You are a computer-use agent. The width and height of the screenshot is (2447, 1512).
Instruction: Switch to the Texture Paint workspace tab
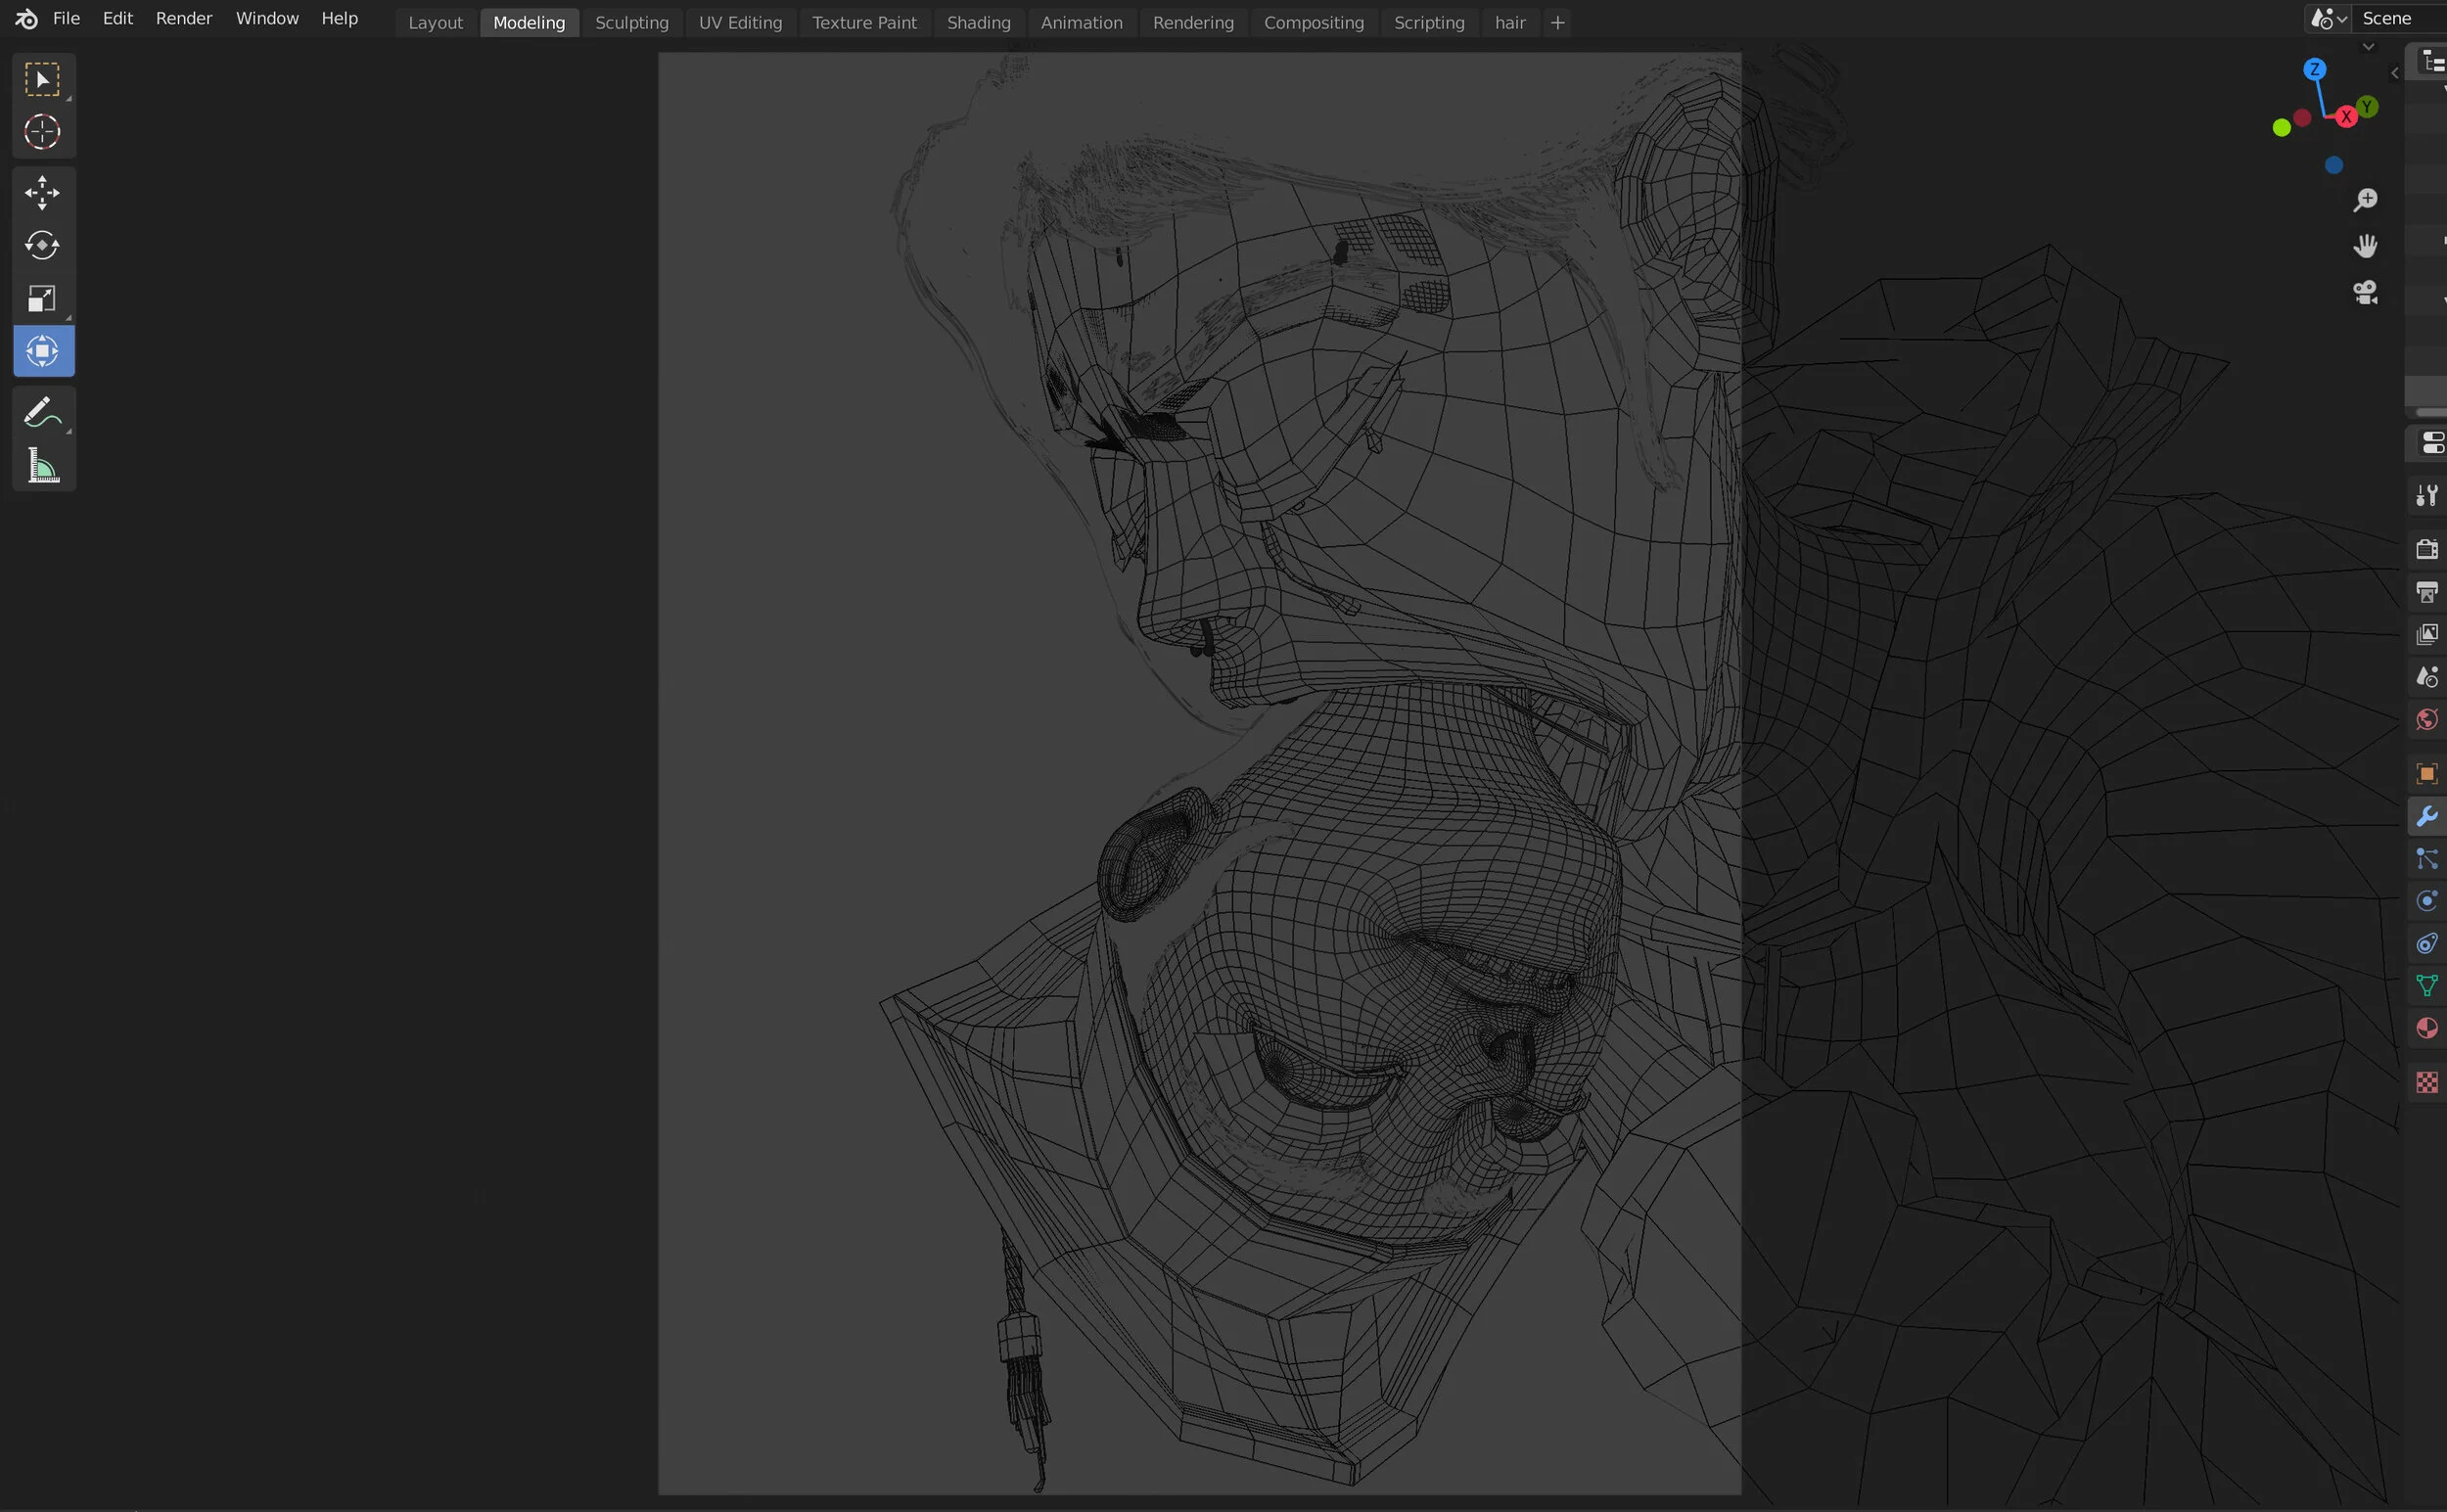coord(864,22)
